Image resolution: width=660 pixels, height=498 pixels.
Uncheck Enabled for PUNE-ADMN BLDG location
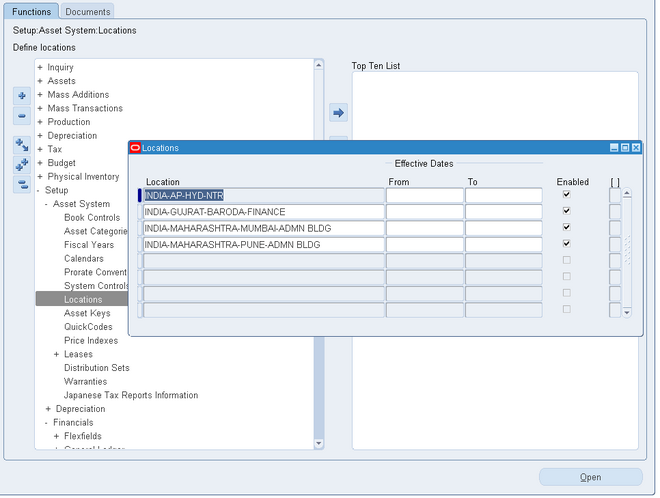tap(567, 244)
